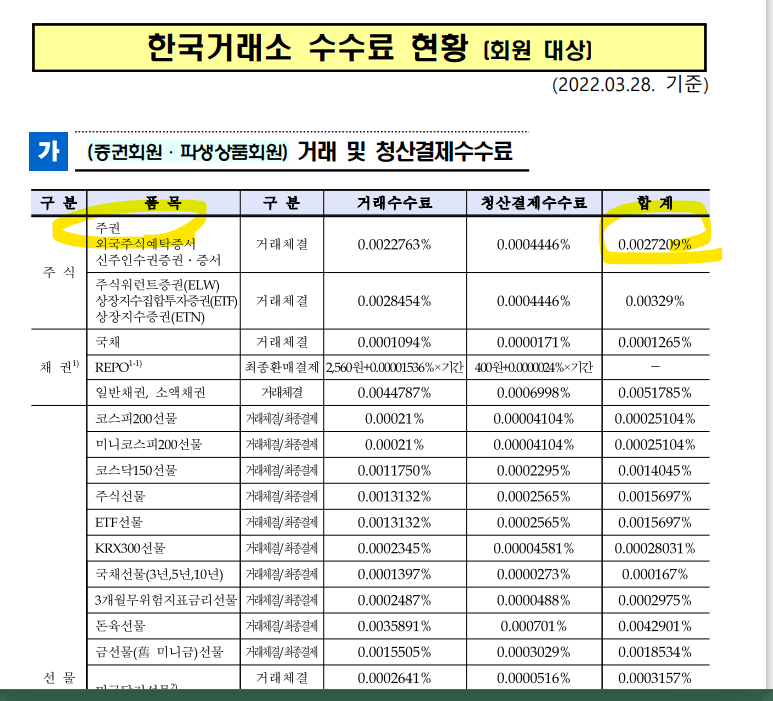This screenshot has width=773, height=701.
Task: Click heading '거래 및 청산결제수수료'
Action: tap(405, 151)
